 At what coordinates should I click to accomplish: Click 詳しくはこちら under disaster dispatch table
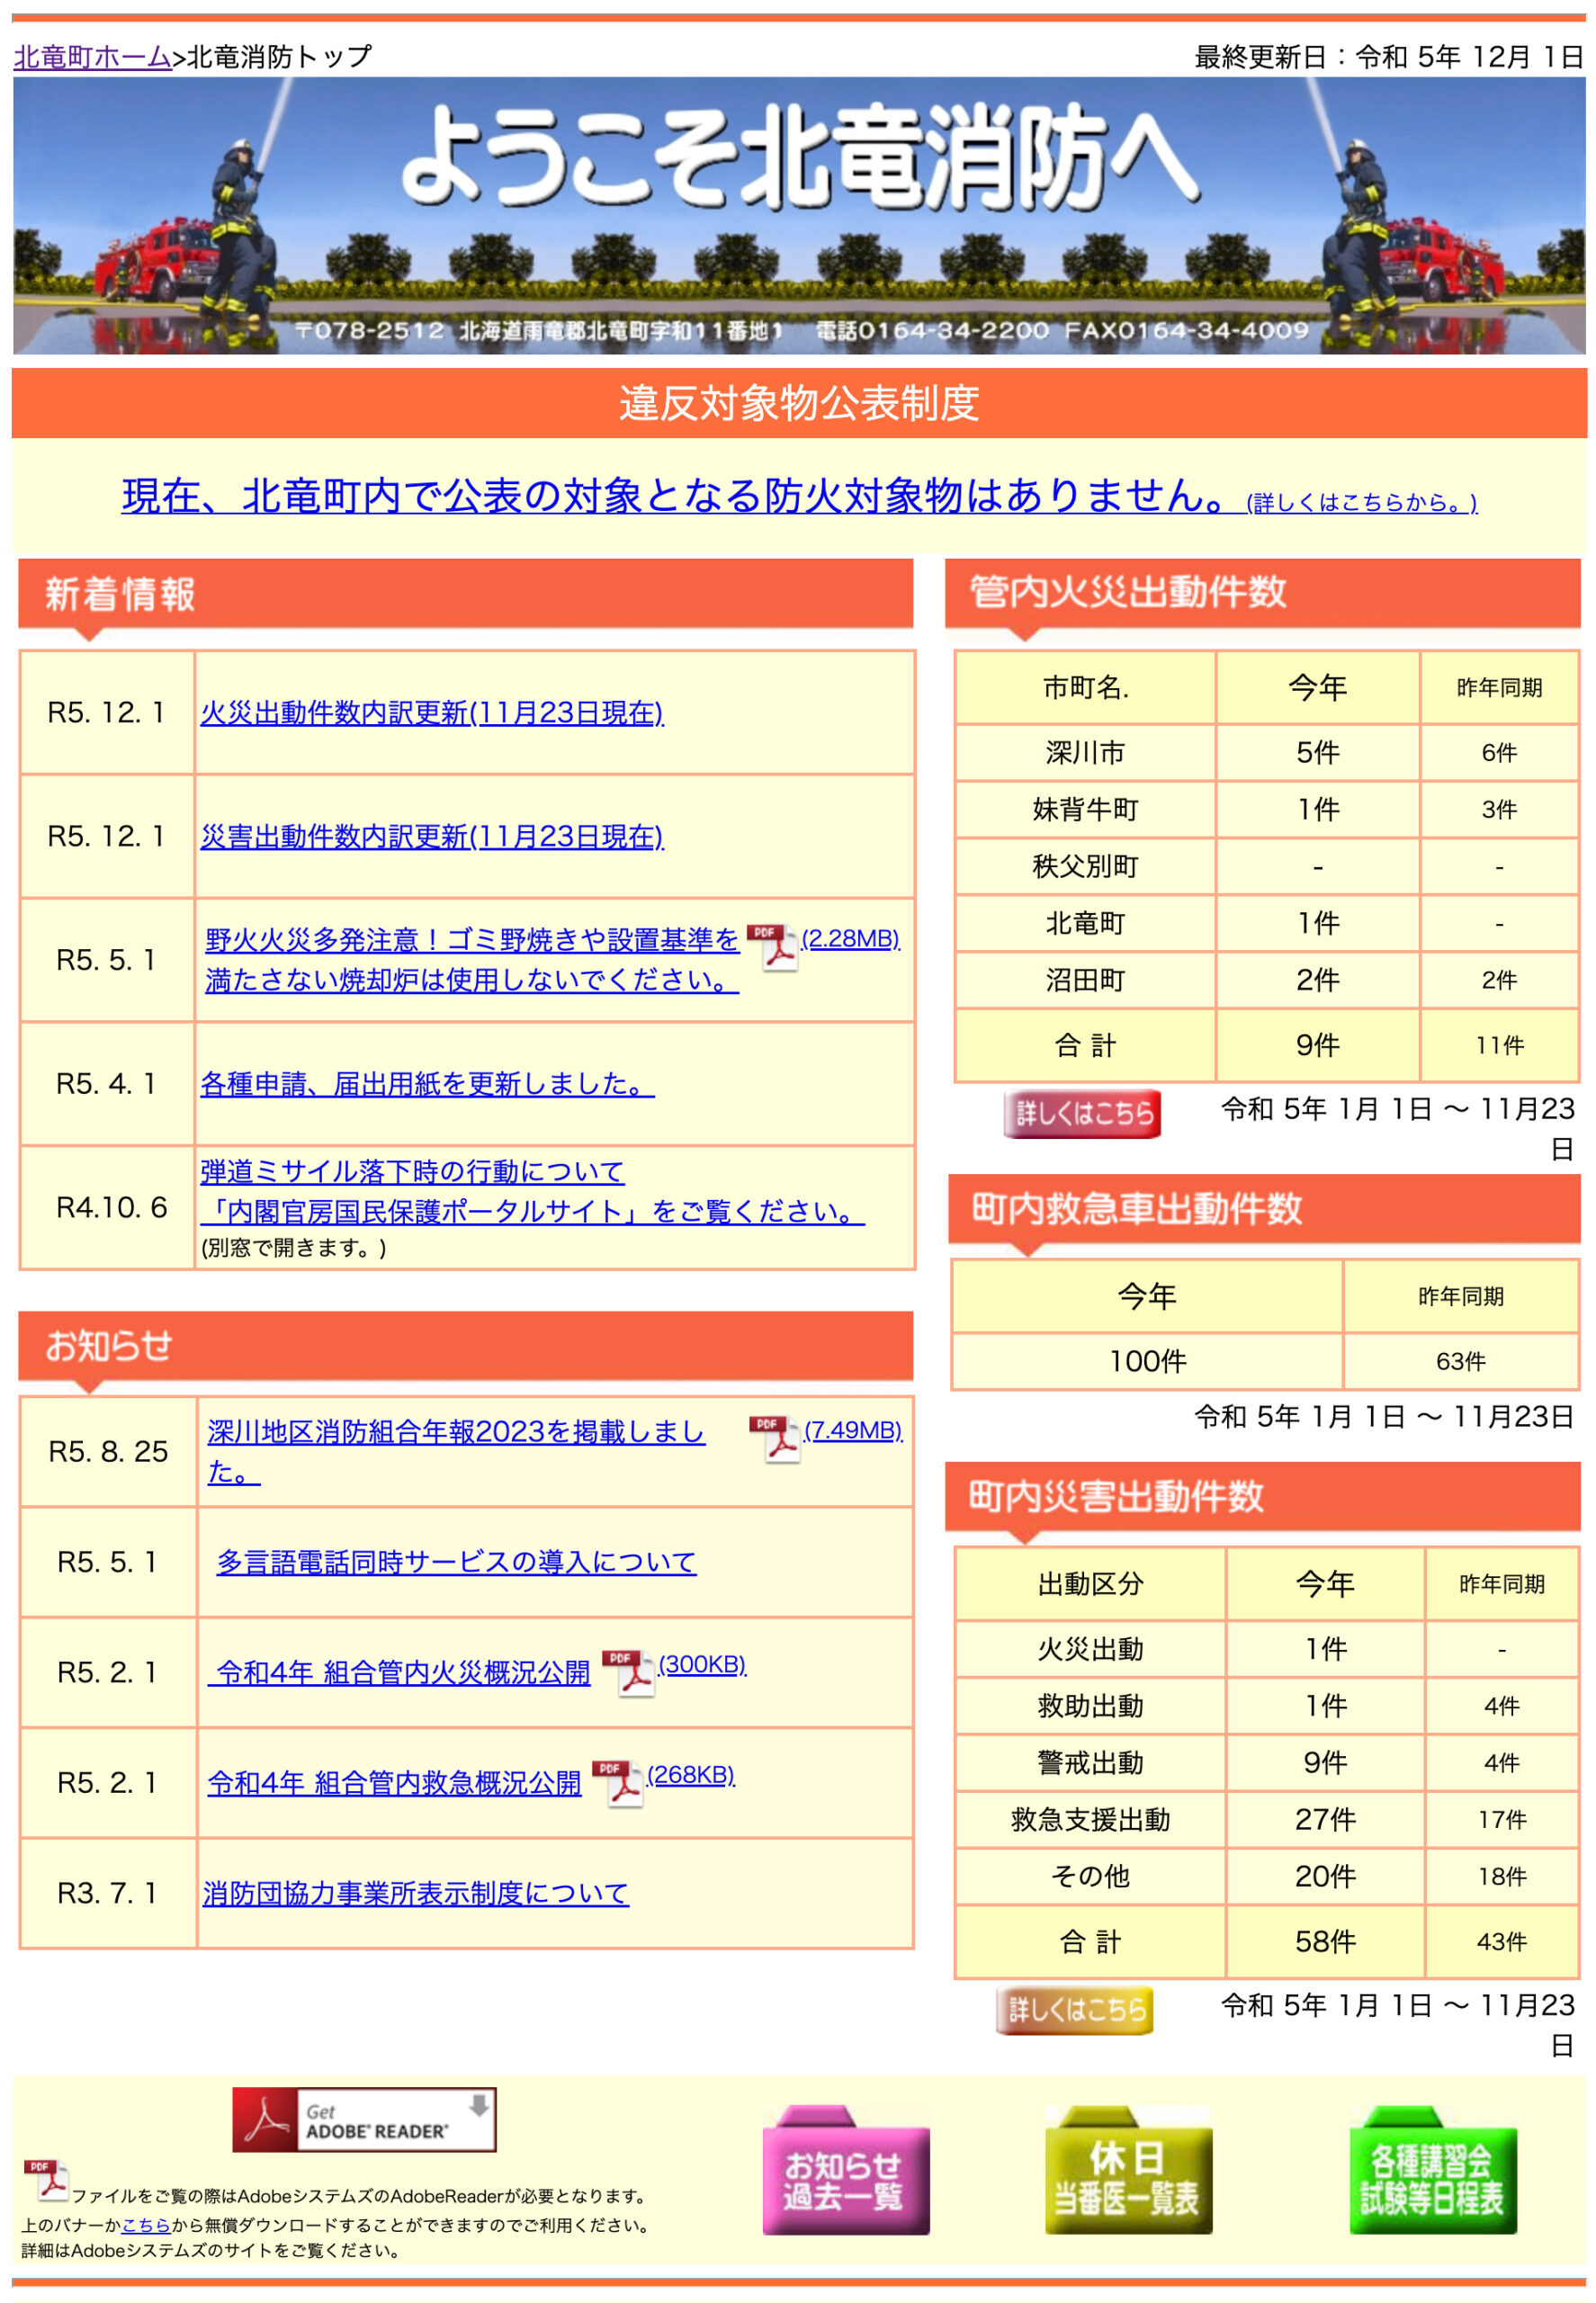(x=1075, y=2010)
